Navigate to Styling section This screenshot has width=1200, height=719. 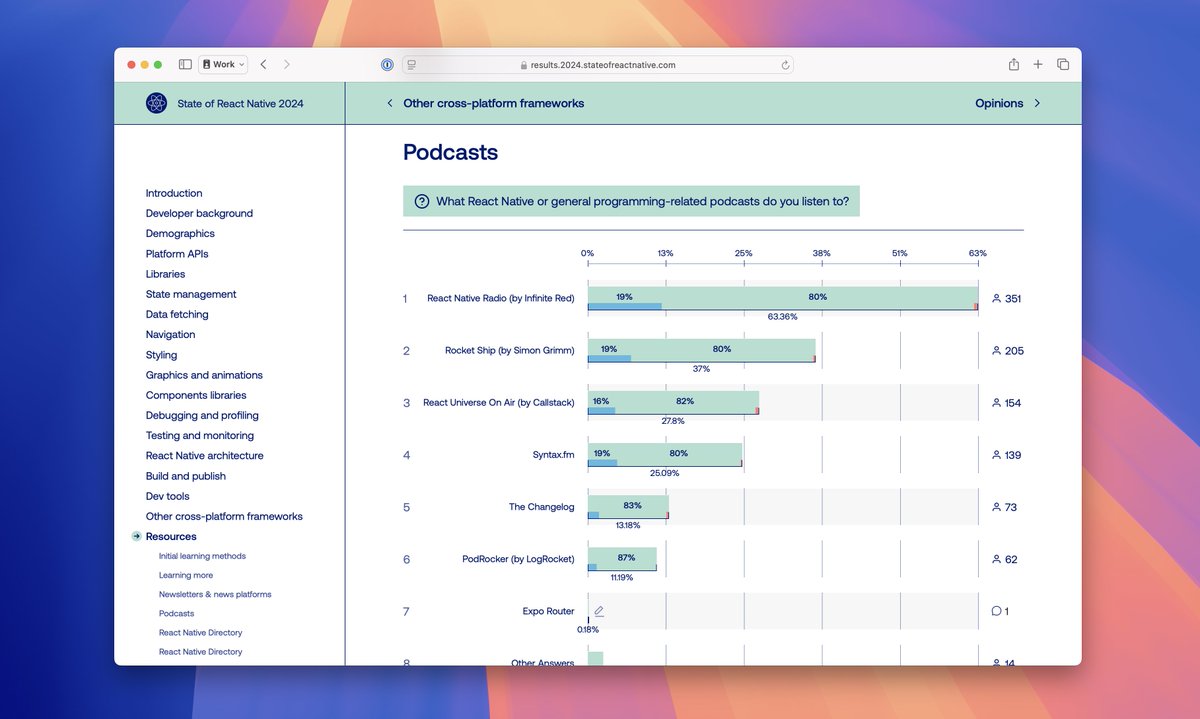(x=161, y=355)
